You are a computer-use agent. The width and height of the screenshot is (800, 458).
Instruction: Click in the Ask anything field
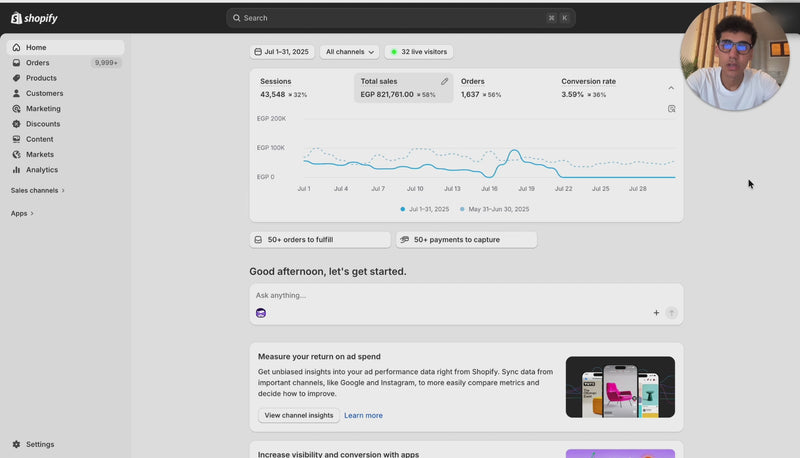pyautogui.click(x=450, y=295)
